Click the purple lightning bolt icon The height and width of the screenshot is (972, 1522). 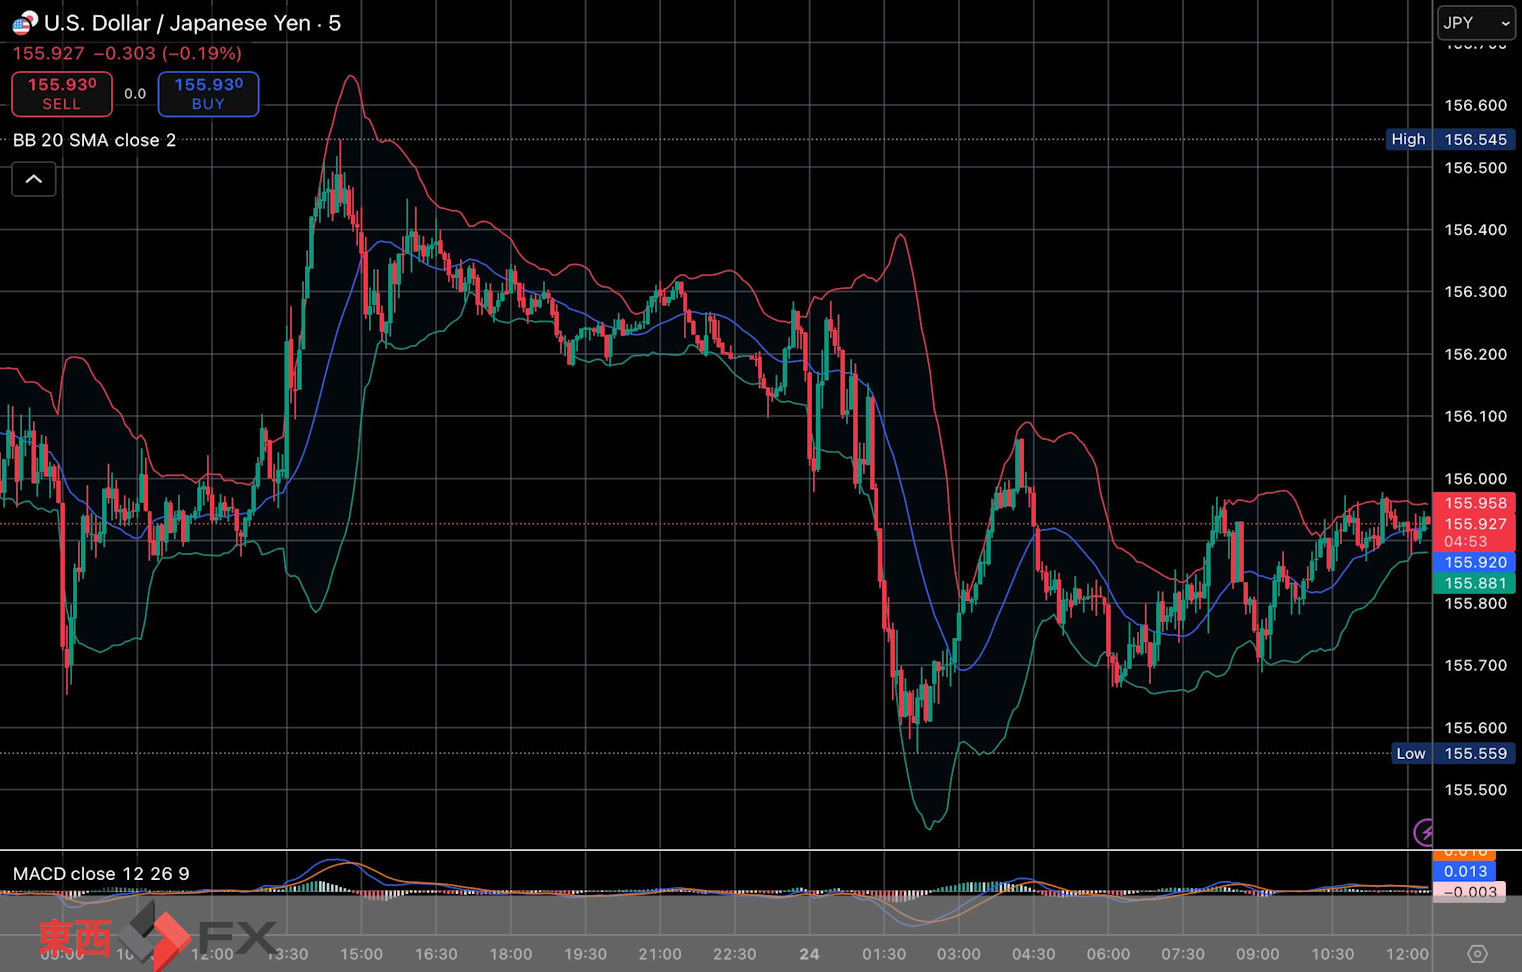coord(1424,831)
